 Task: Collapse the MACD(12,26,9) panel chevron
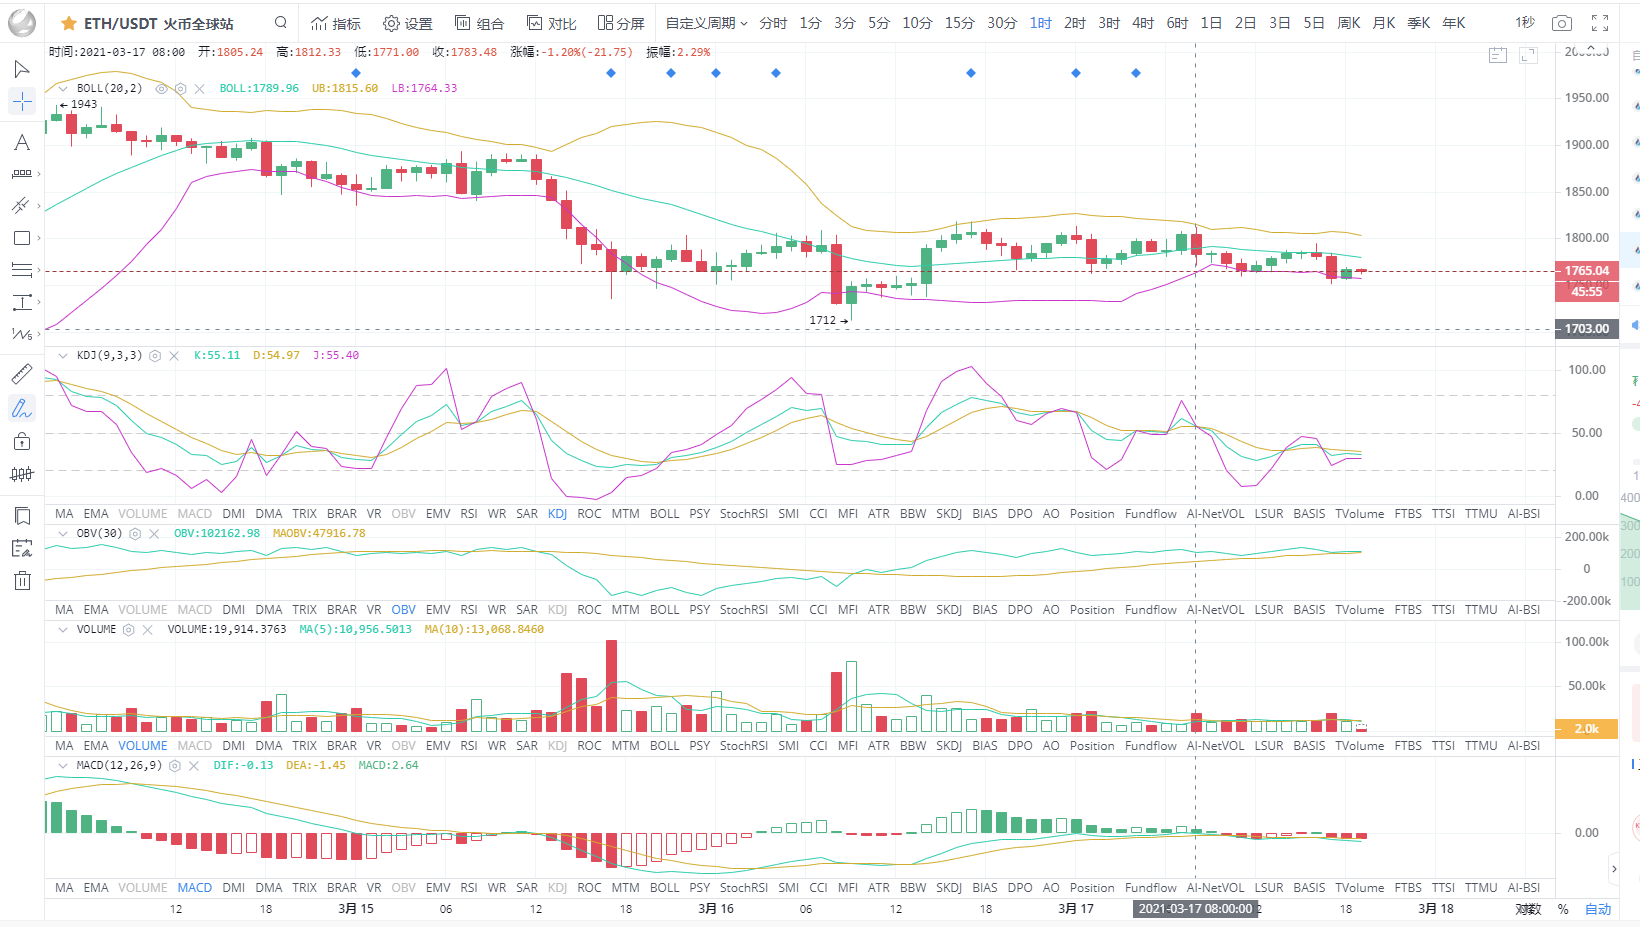pyautogui.click(x=63, y=765)
